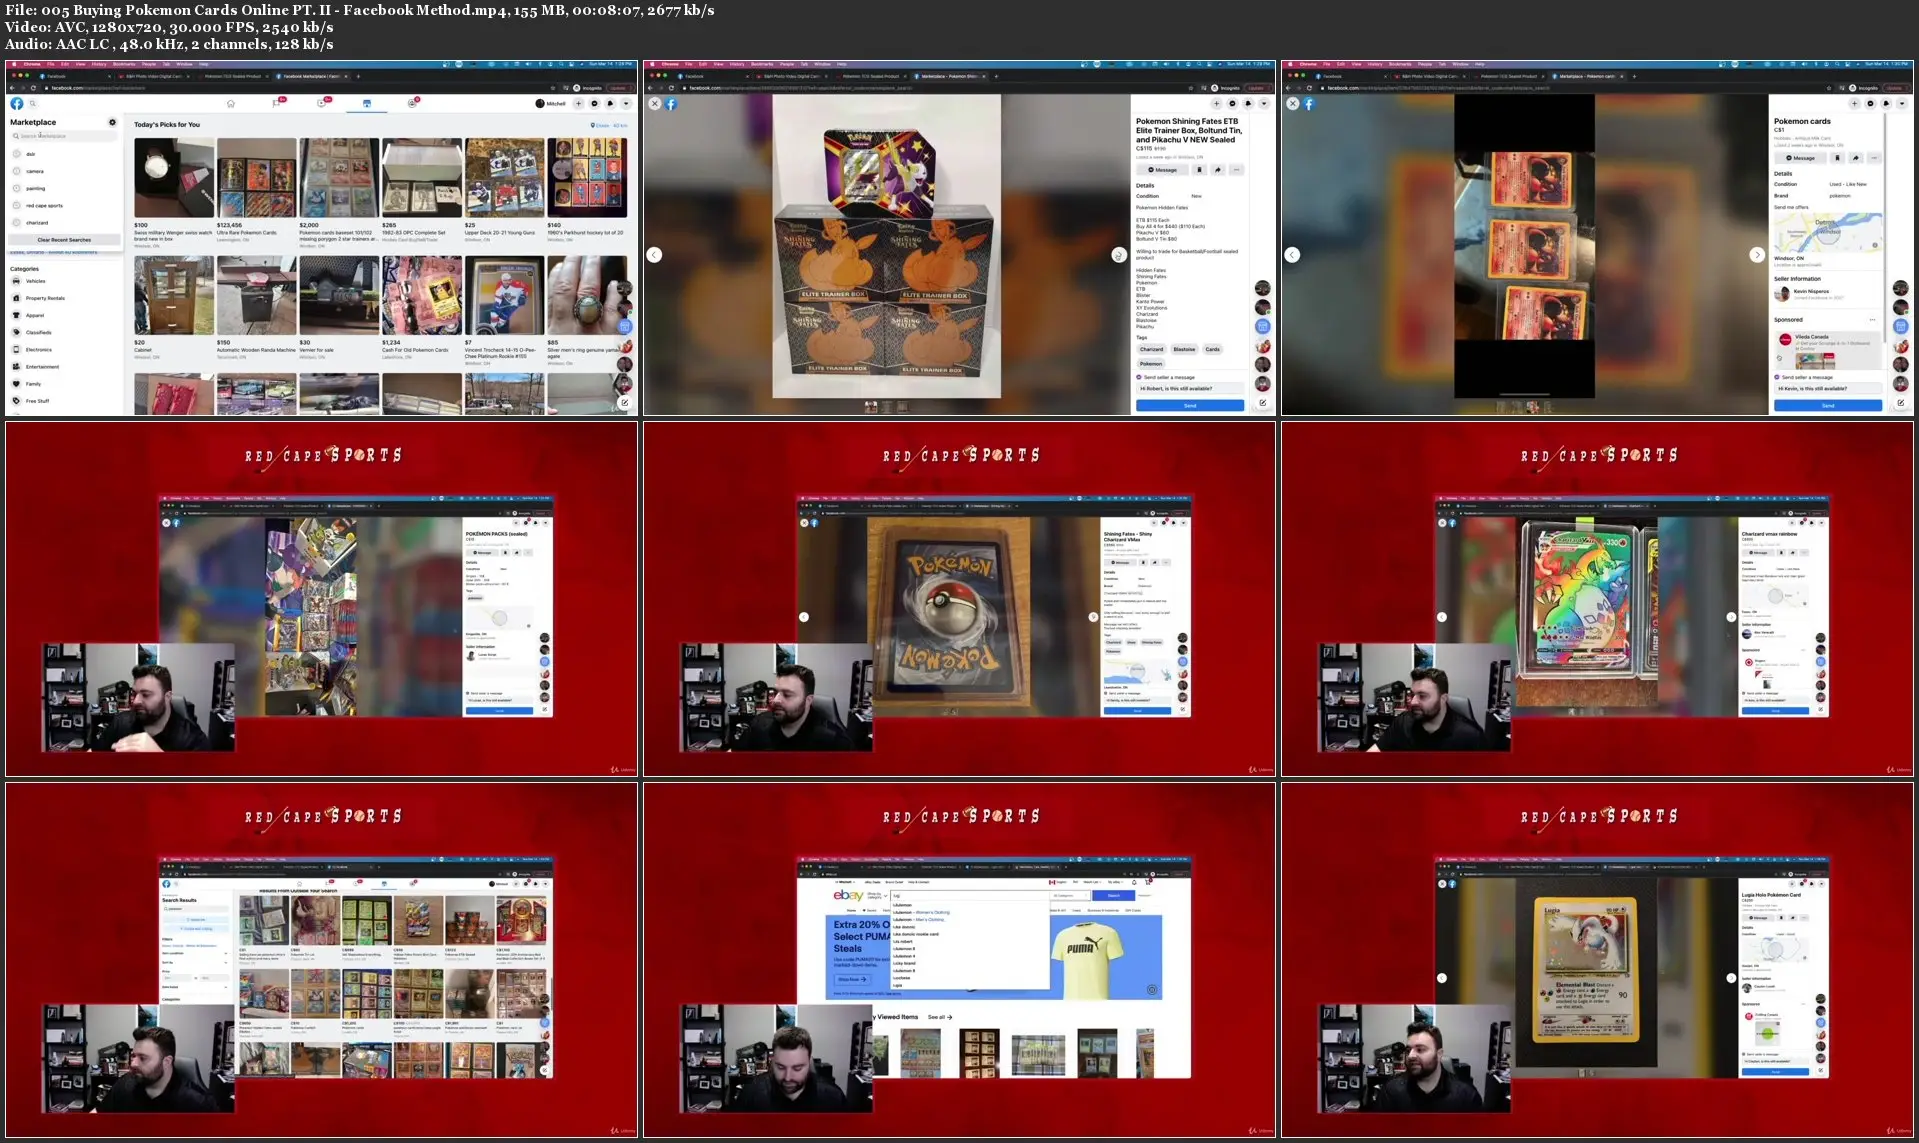Click the reload icon in the Marketplace home frame

tap(34, 88)
